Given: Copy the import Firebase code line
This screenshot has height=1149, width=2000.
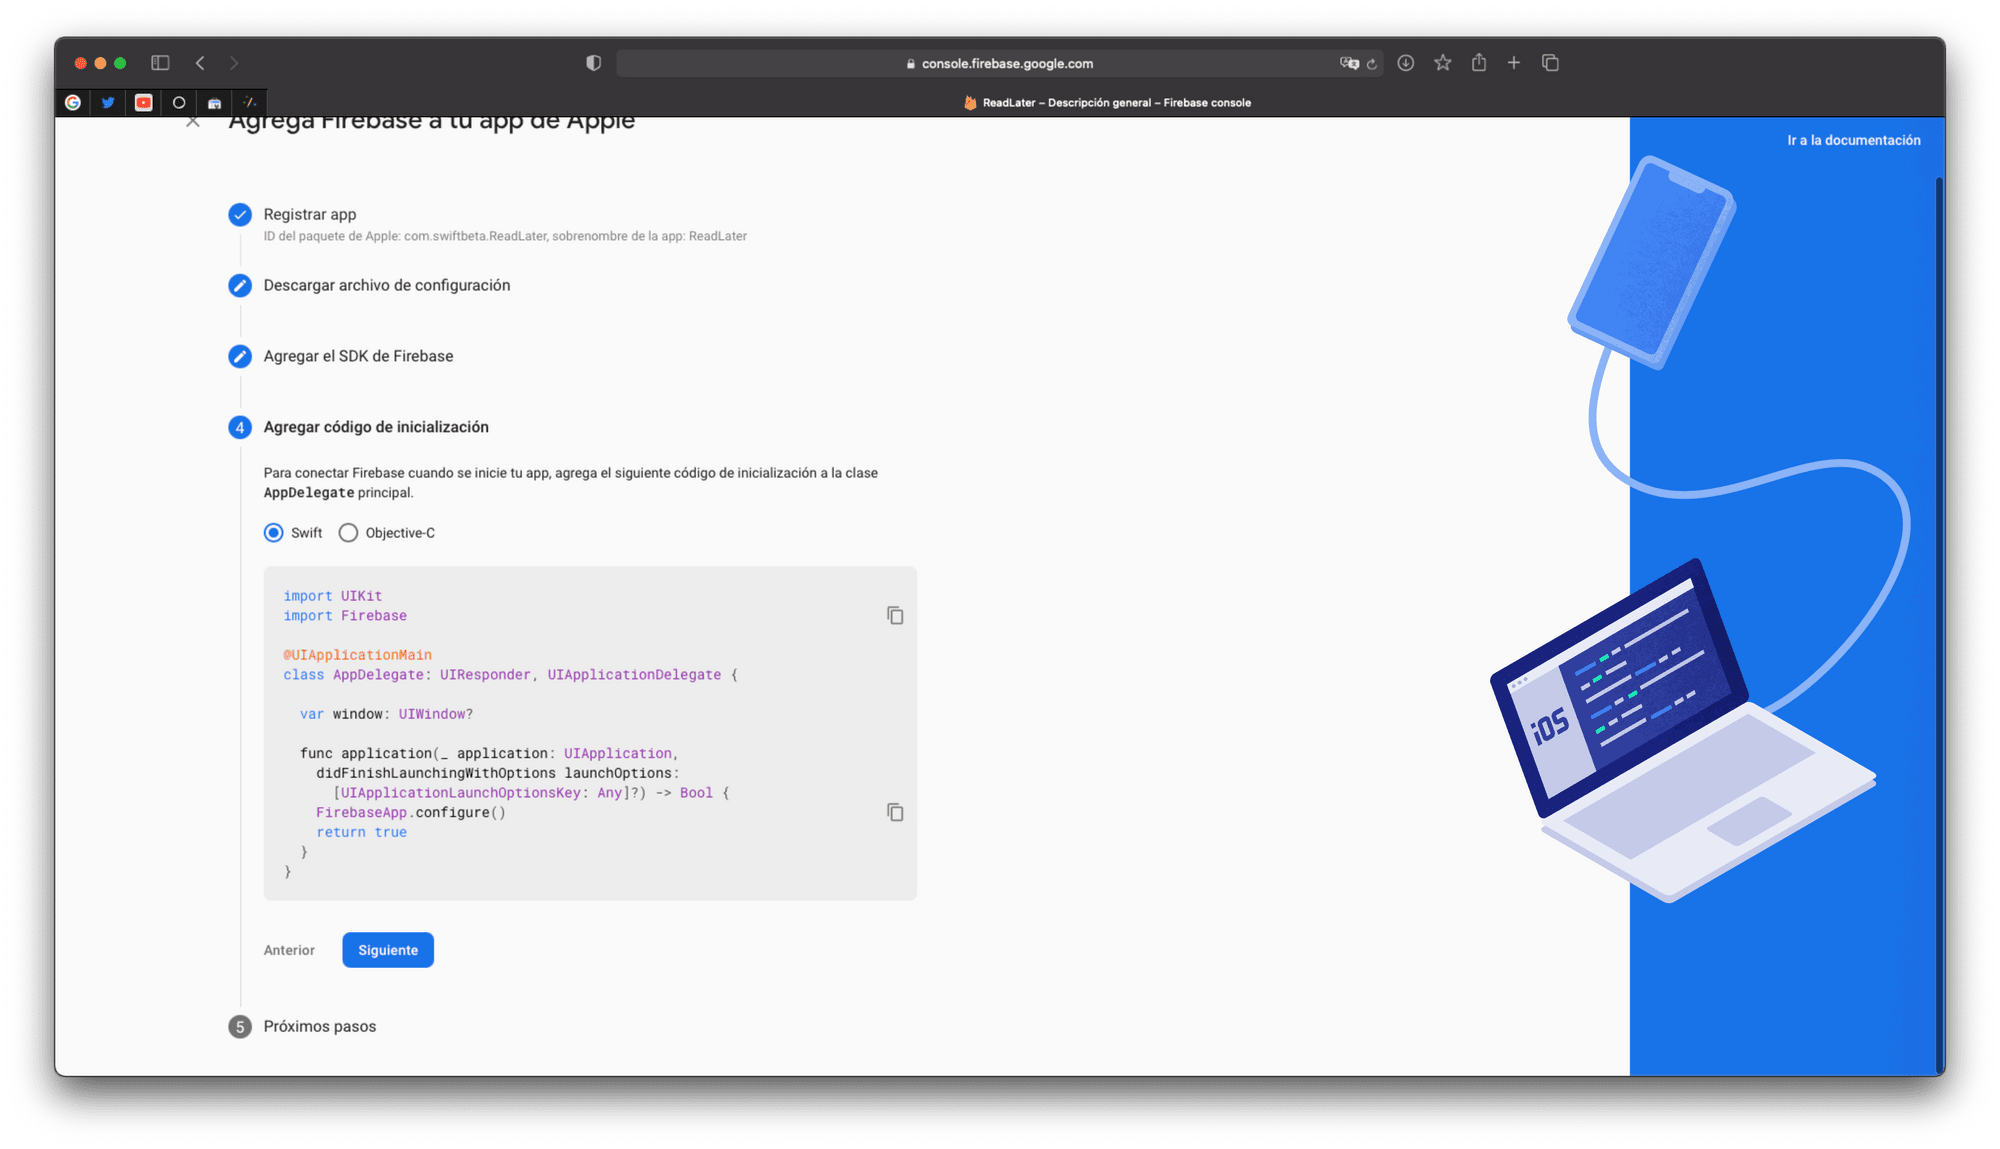Looking at the screenshot, I should (x=895, y=615).
